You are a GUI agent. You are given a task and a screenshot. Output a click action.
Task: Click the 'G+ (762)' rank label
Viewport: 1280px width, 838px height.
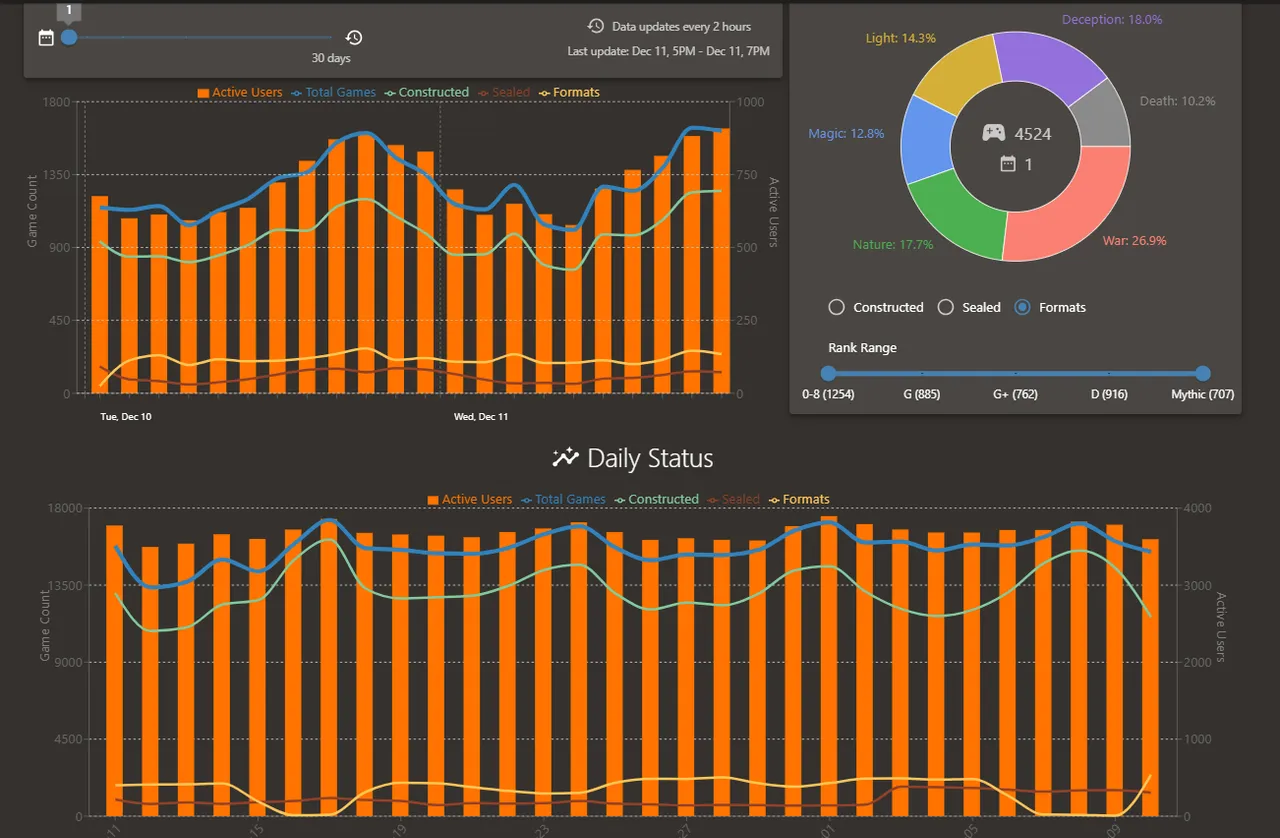click(1015, 394)
